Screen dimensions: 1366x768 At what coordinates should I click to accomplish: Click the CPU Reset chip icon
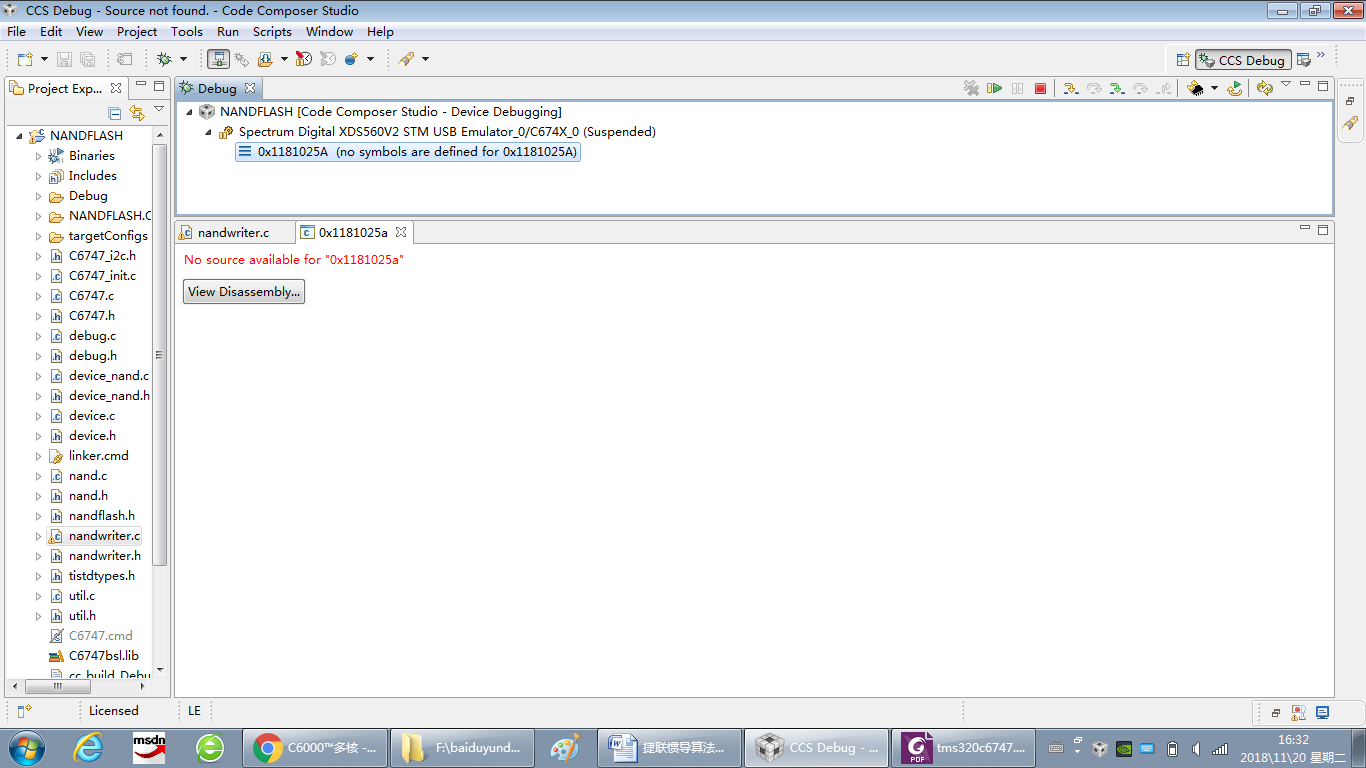click(x=1194, y=88)
